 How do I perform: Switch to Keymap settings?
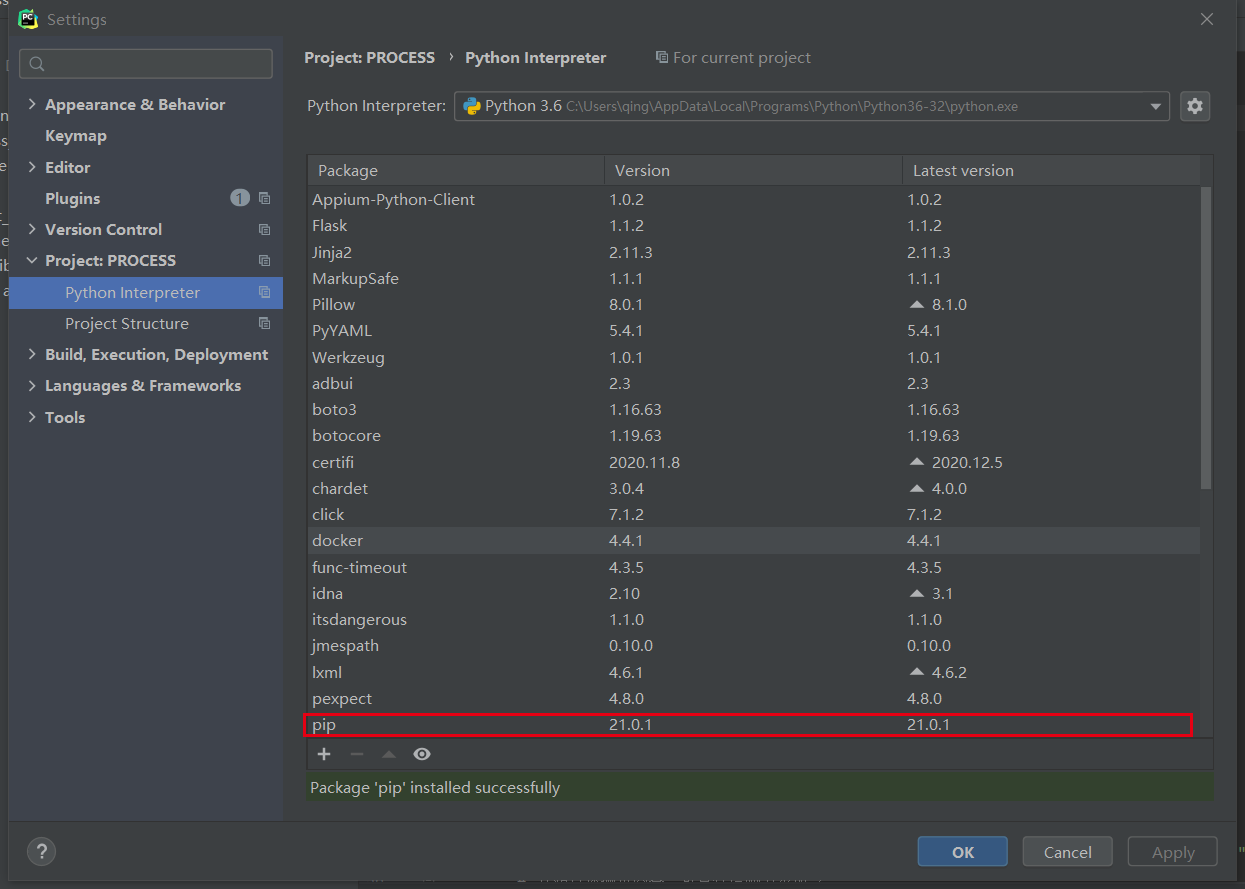77,135
